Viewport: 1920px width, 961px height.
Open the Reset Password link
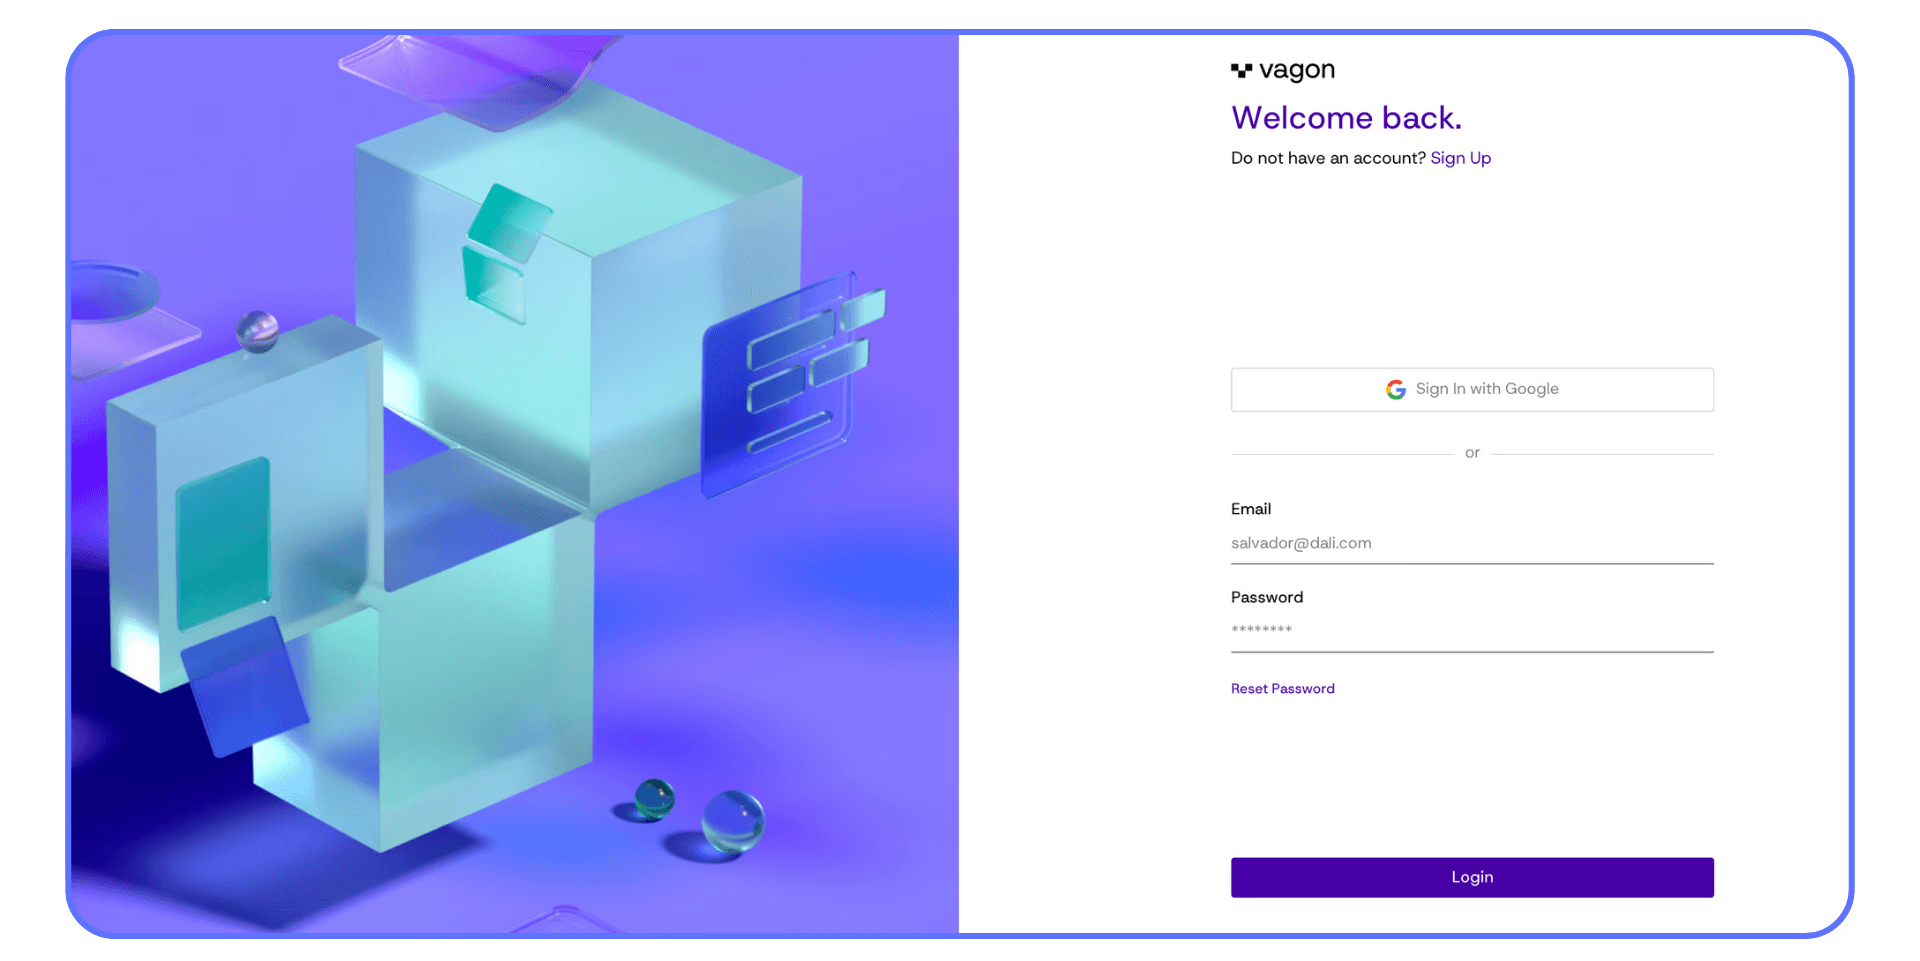pos(1282,689)
